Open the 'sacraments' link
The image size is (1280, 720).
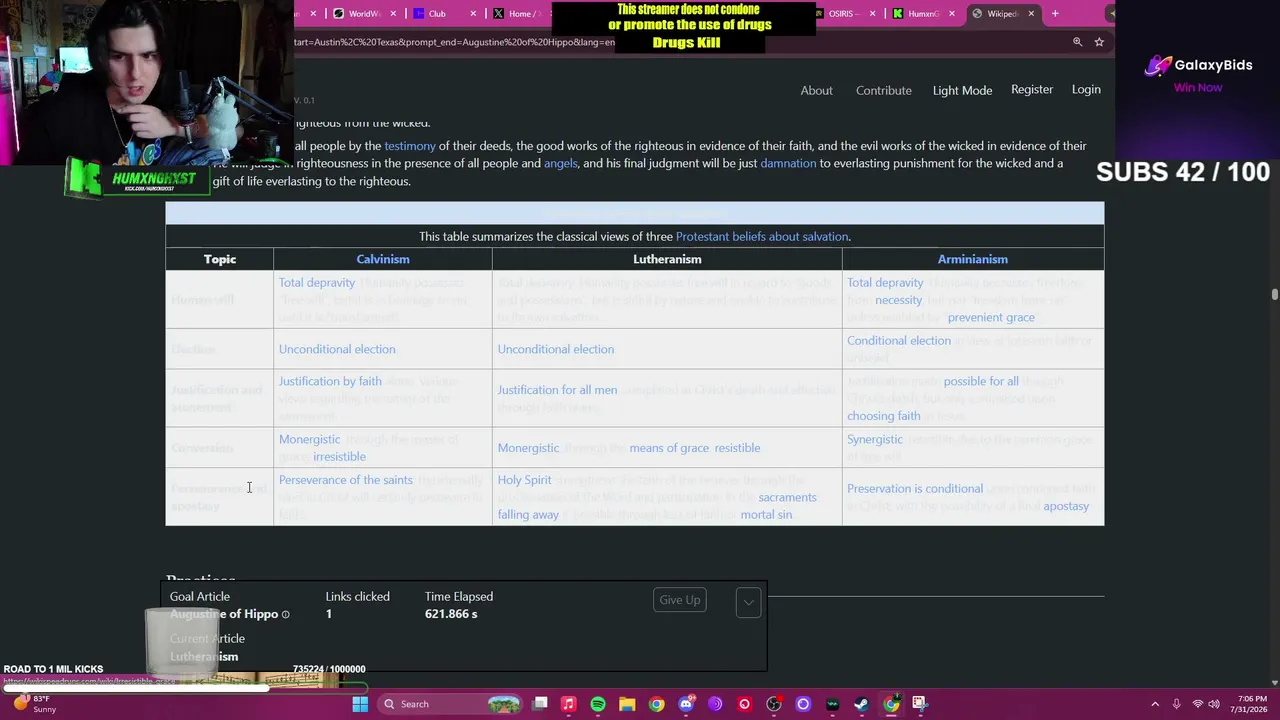click(787, 497)
